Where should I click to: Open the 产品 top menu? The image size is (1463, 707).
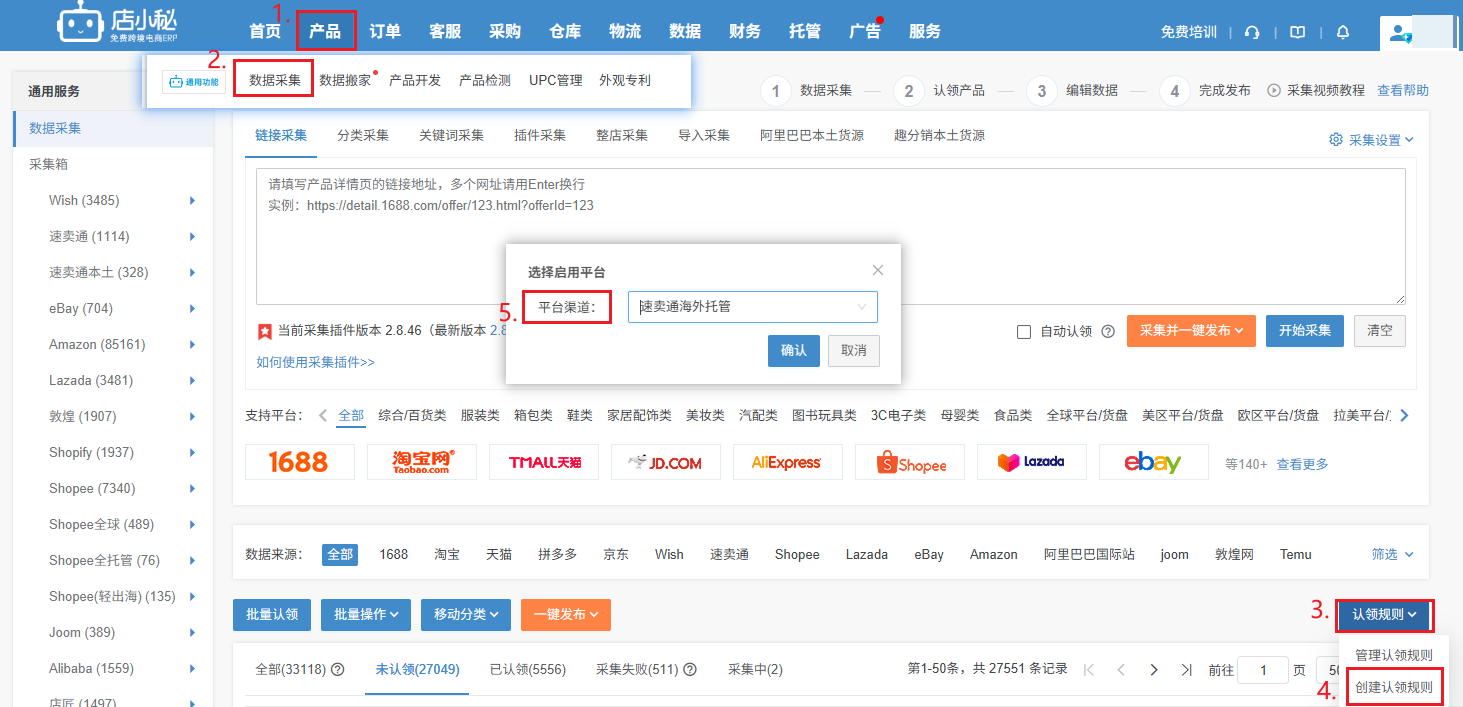click(325, 32)
